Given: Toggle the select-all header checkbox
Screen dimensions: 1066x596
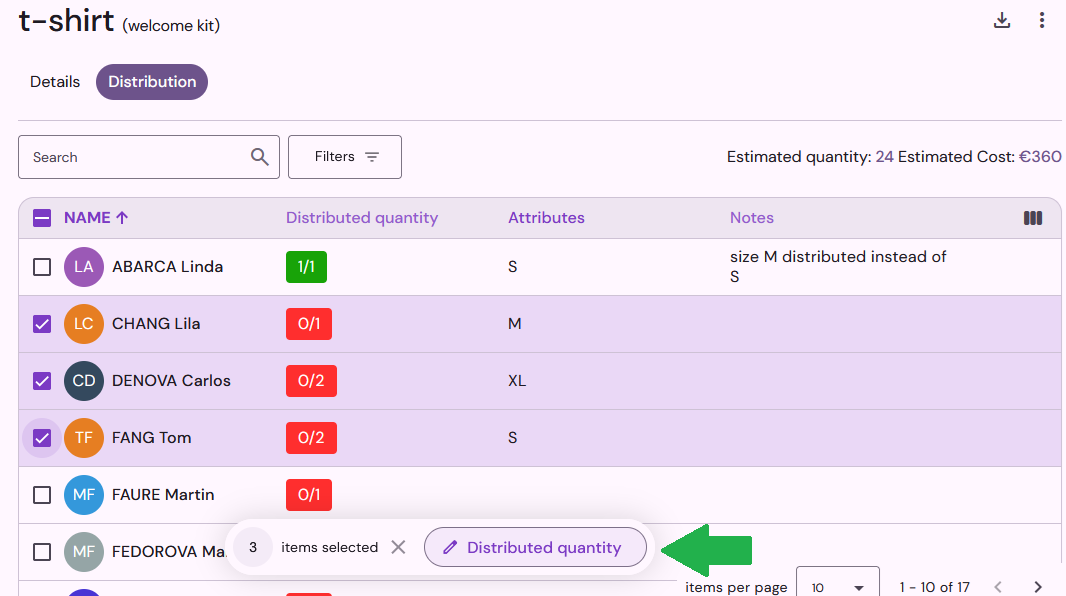Looking at the screenshot, I should click(42, 218).
